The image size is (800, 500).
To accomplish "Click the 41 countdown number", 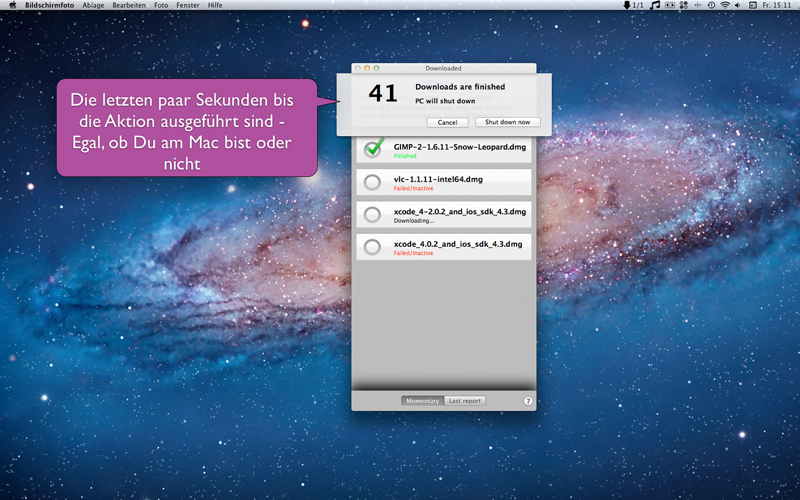I will click(x=383, y=93).
